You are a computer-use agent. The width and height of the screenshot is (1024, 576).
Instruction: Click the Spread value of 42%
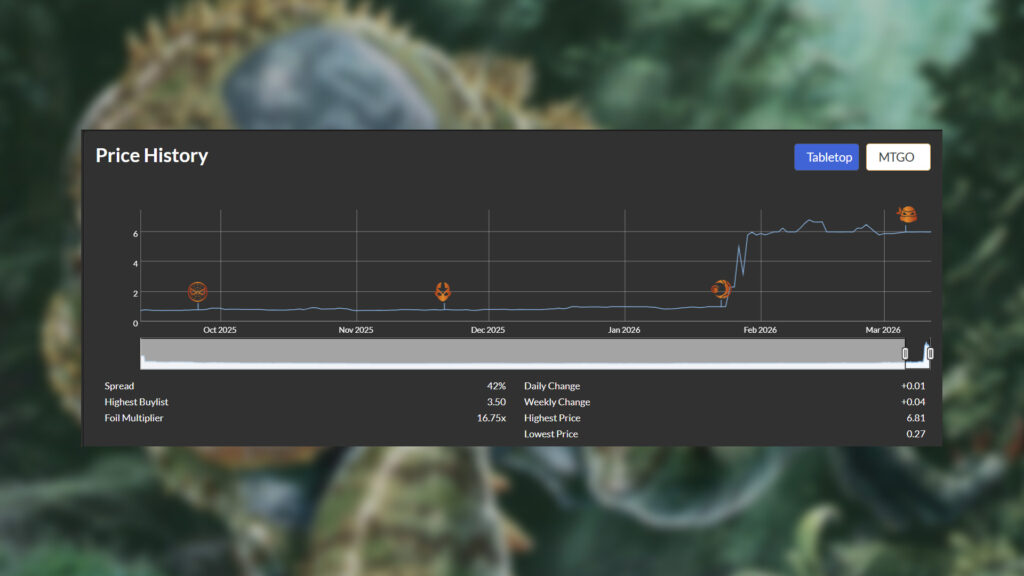point(496,386)
